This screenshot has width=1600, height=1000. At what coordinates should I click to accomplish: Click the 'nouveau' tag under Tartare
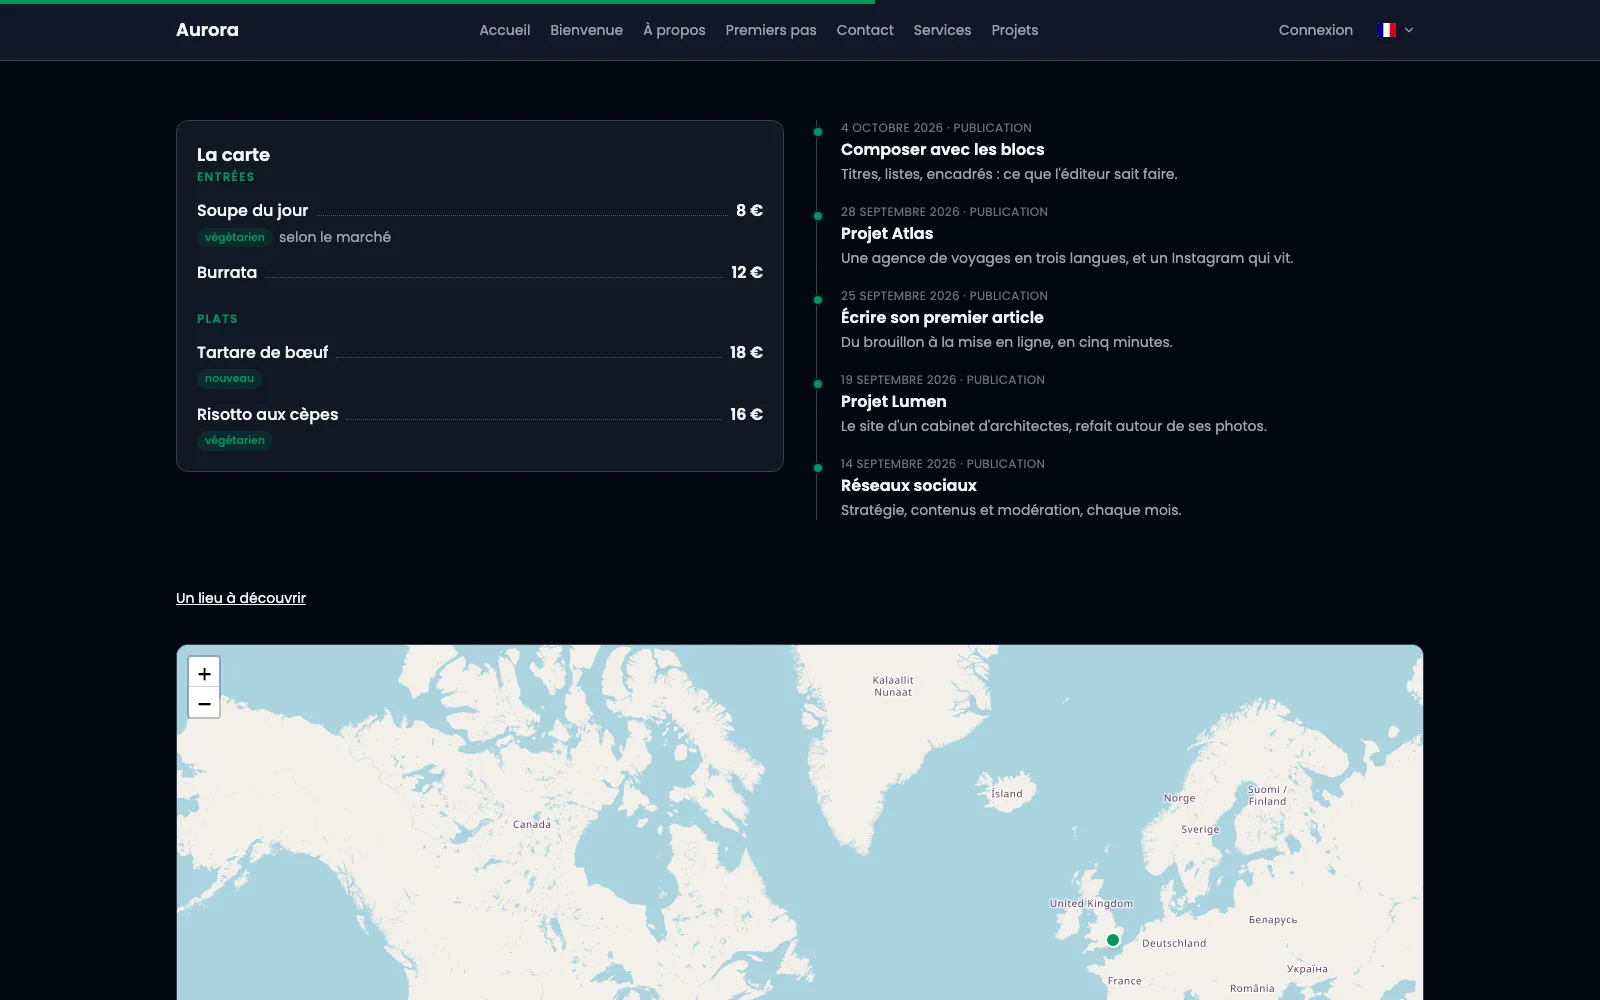229,378
